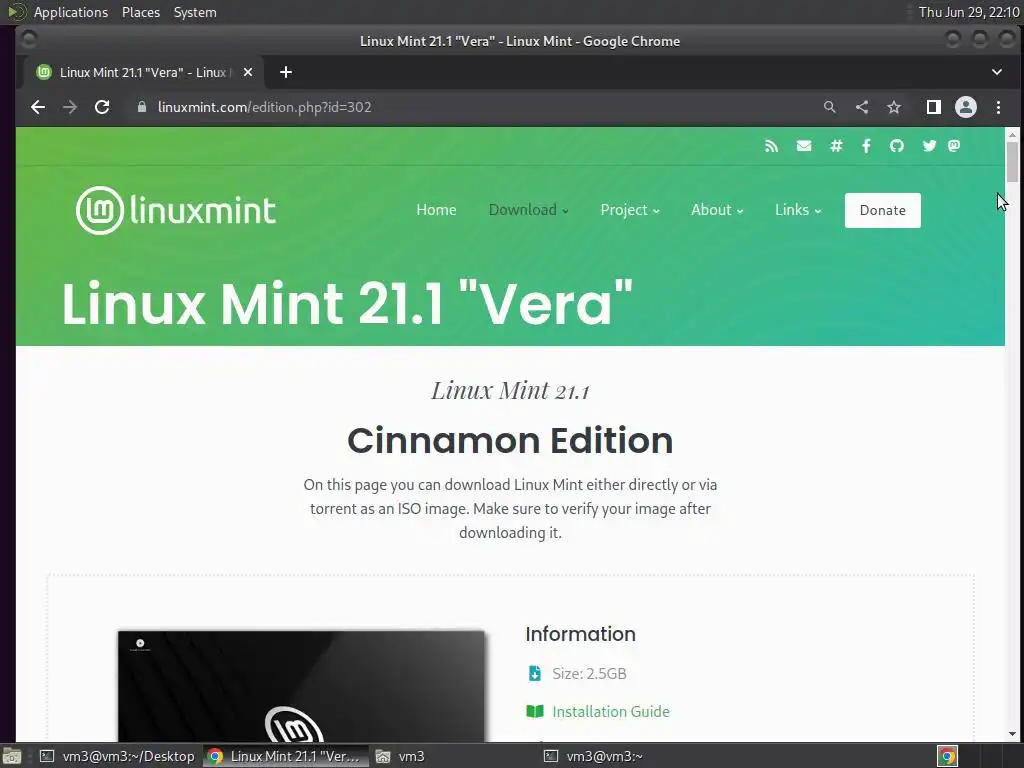Click the scrollbar down arrow
The height and width of the screenshot is (768, 1024).
click(1012, 734)
